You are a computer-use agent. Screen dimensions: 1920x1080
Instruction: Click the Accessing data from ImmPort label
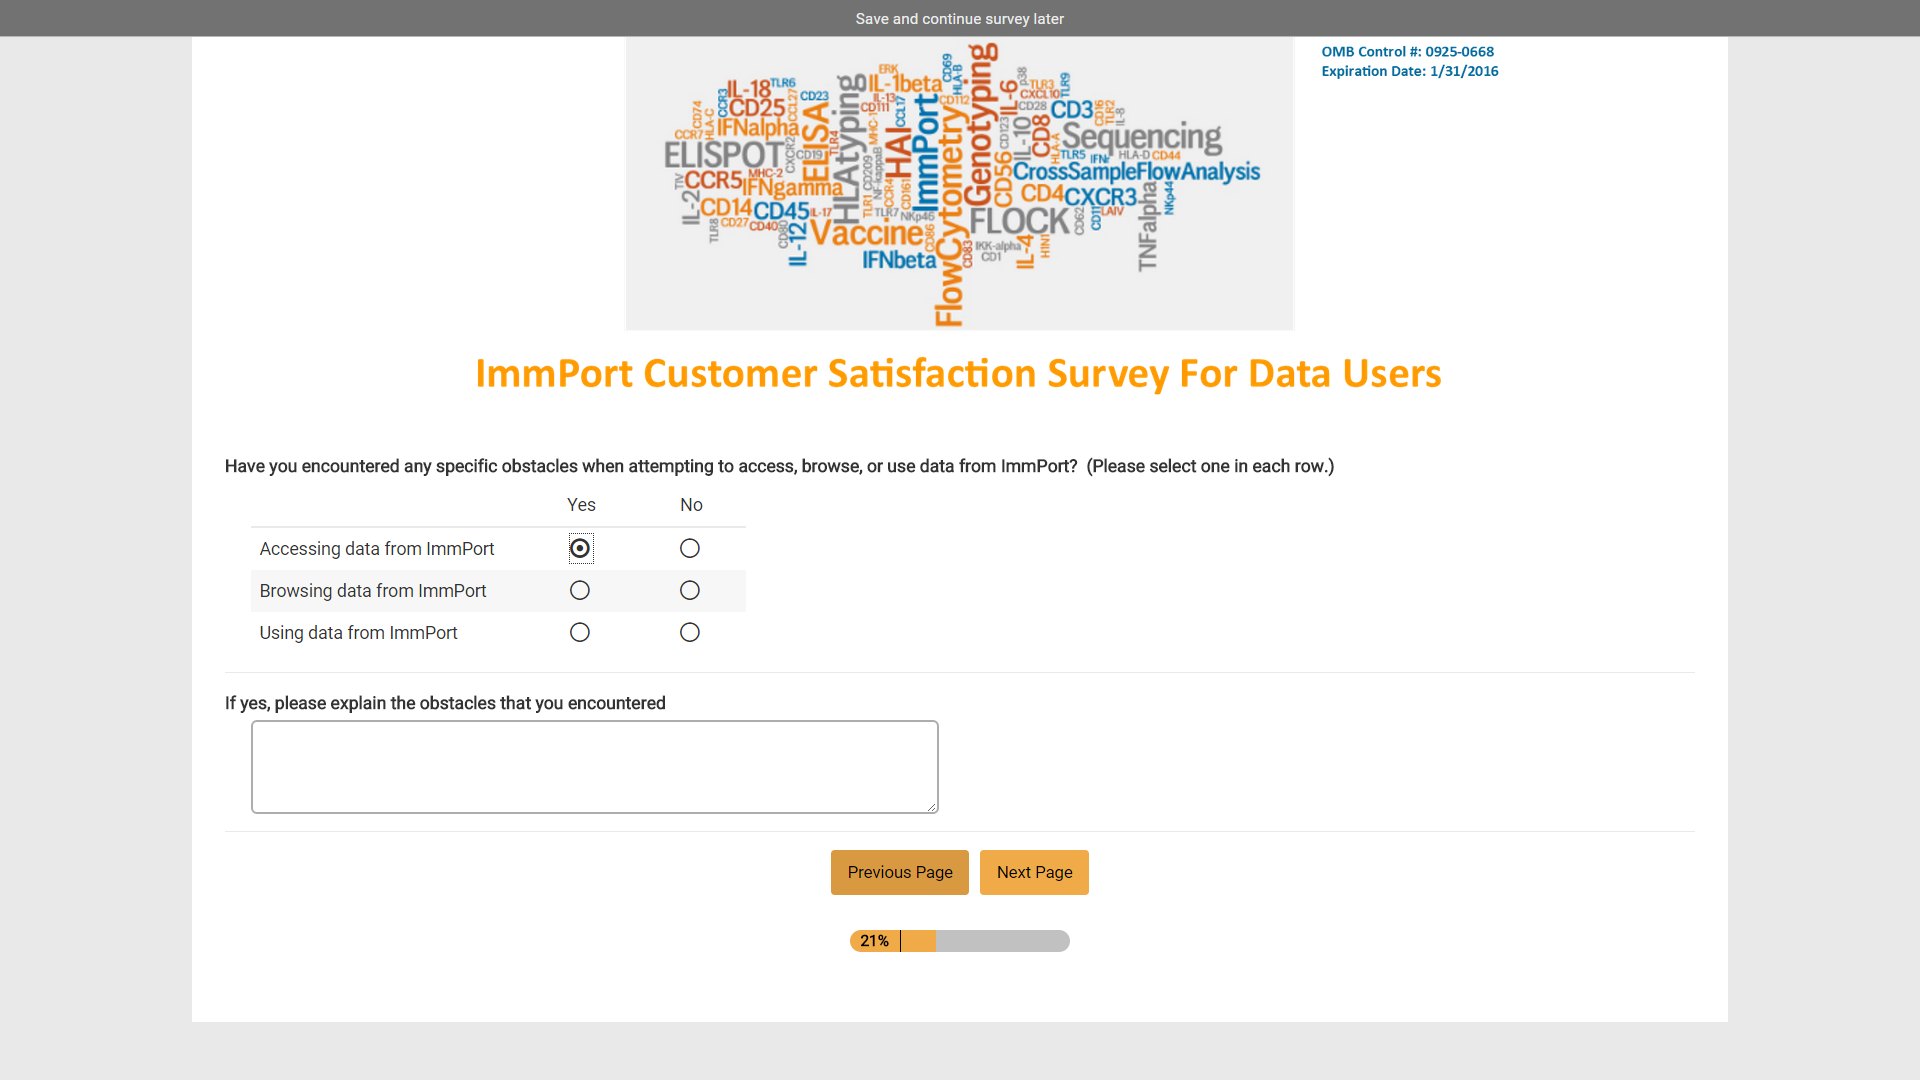[377, 549]
